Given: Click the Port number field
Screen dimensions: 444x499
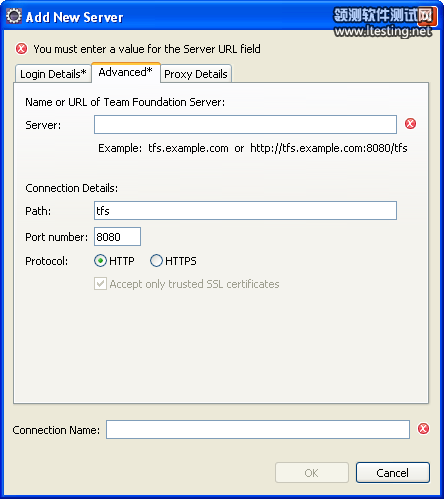Looking at the screenshot, I should [x=117, y=237].
